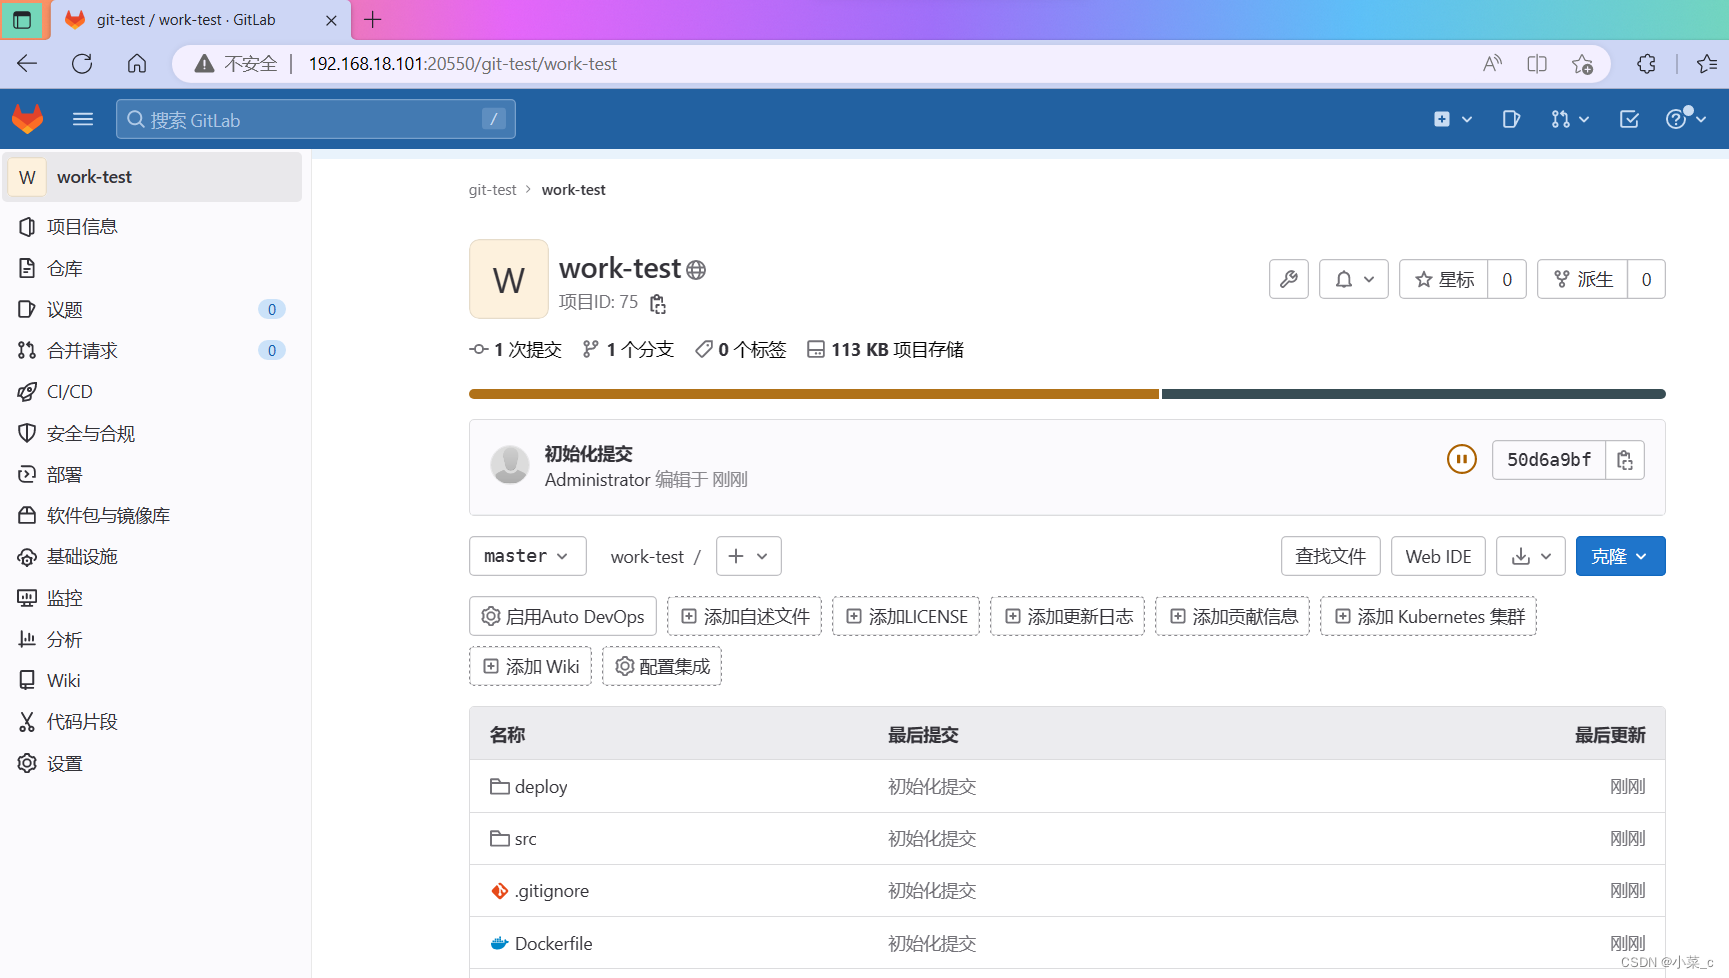
Task: Open the Dockerfile
Action: [x=553, y=943]
